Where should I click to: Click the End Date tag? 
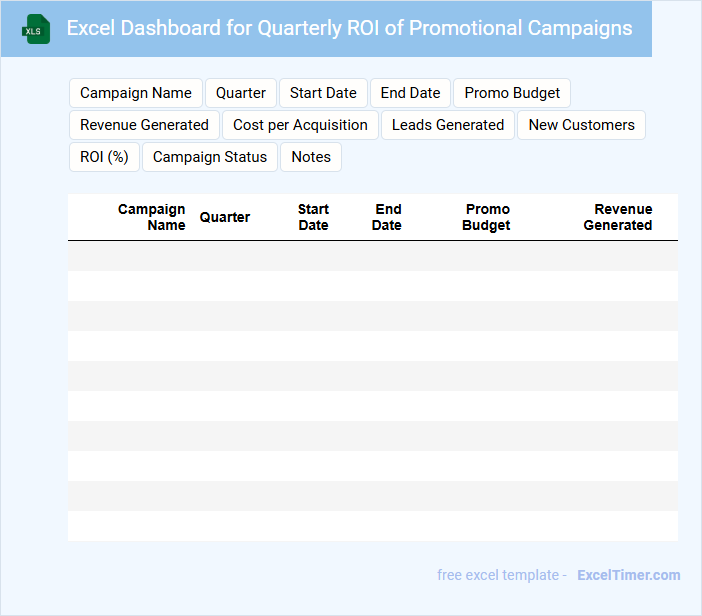coord(410,93)
